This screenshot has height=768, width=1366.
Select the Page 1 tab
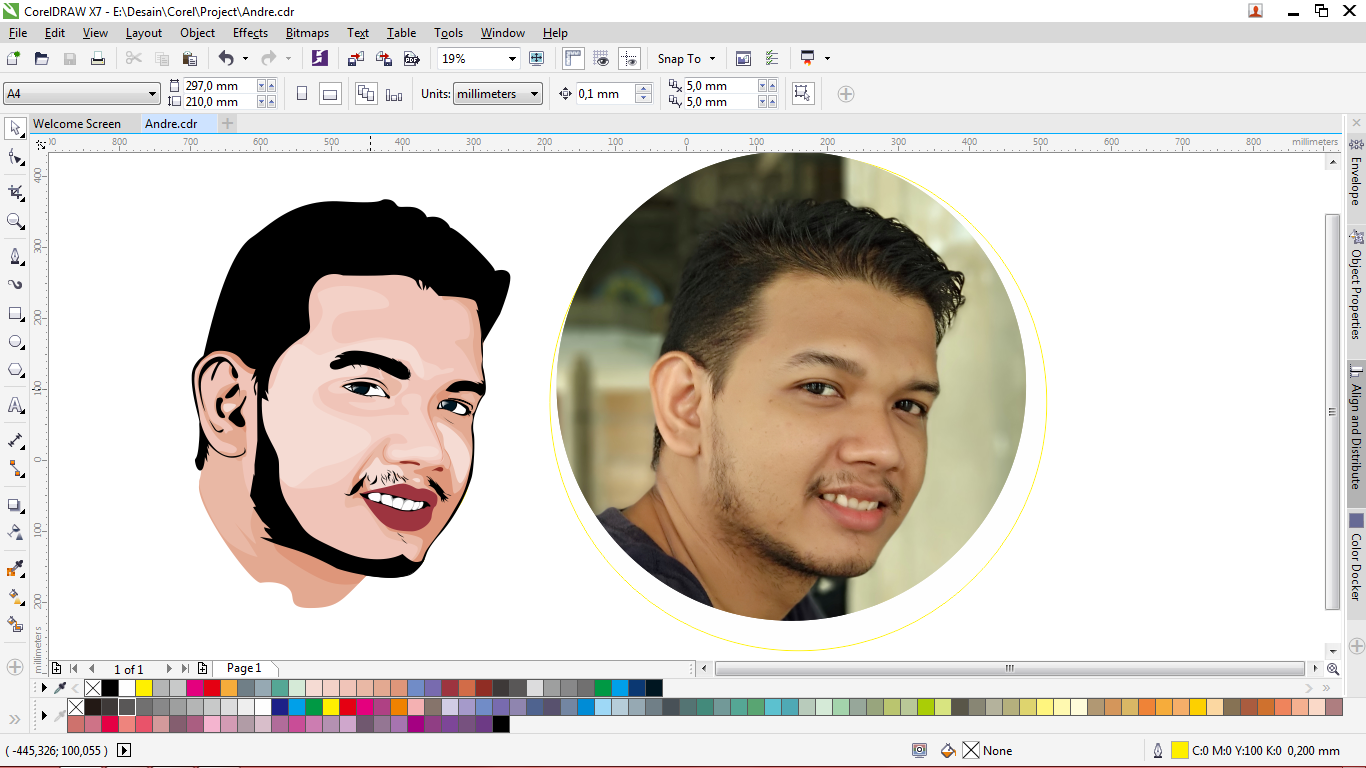(243, 668)
